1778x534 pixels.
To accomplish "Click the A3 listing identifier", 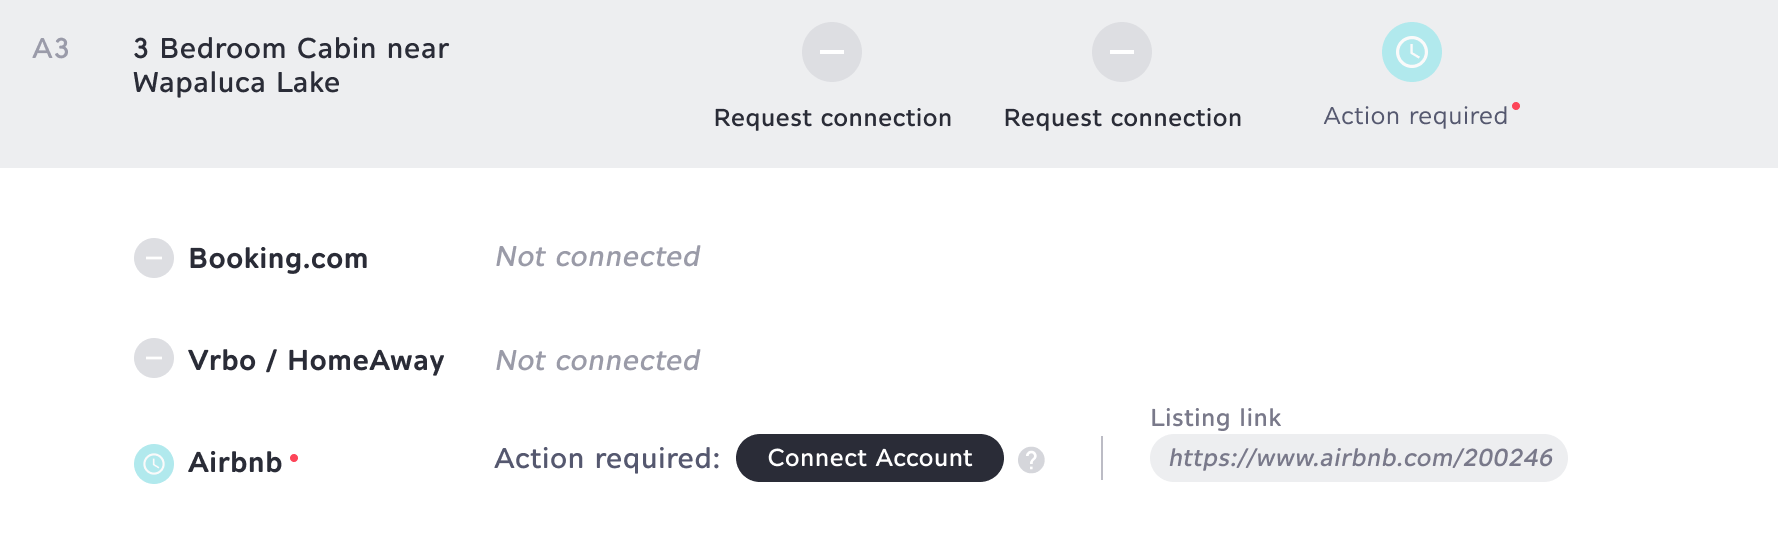I will pyautogui.click(x=51, y=49).
